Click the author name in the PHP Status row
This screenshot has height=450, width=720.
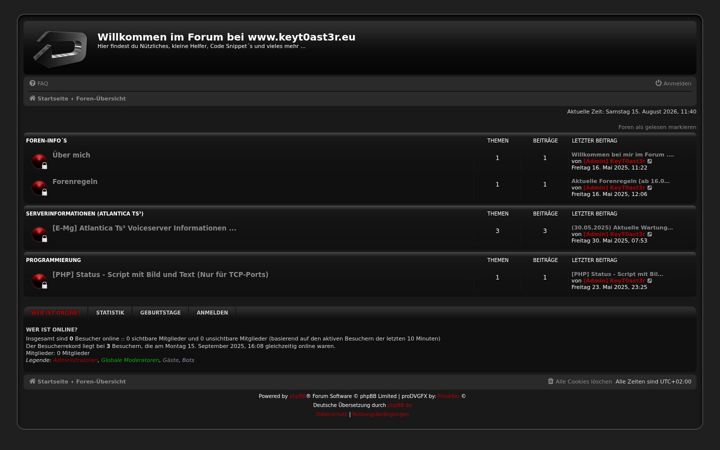614,281
